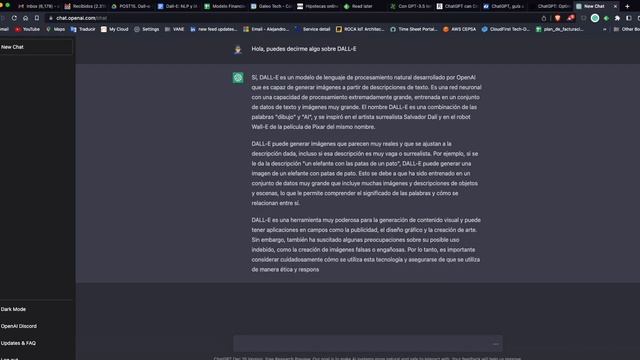Start a New Chat in sidebar
Viewport: 640px width, 360px height.
coord(36,47)
